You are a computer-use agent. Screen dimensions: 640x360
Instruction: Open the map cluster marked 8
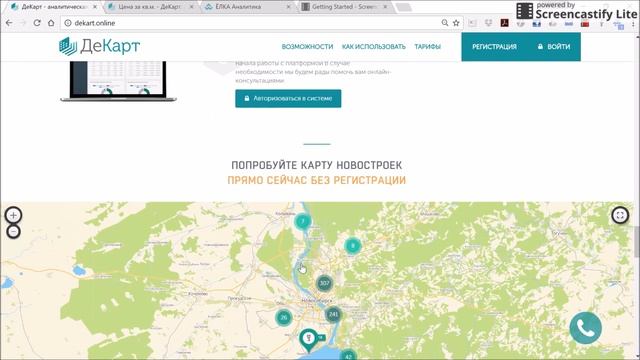point(353,246)
